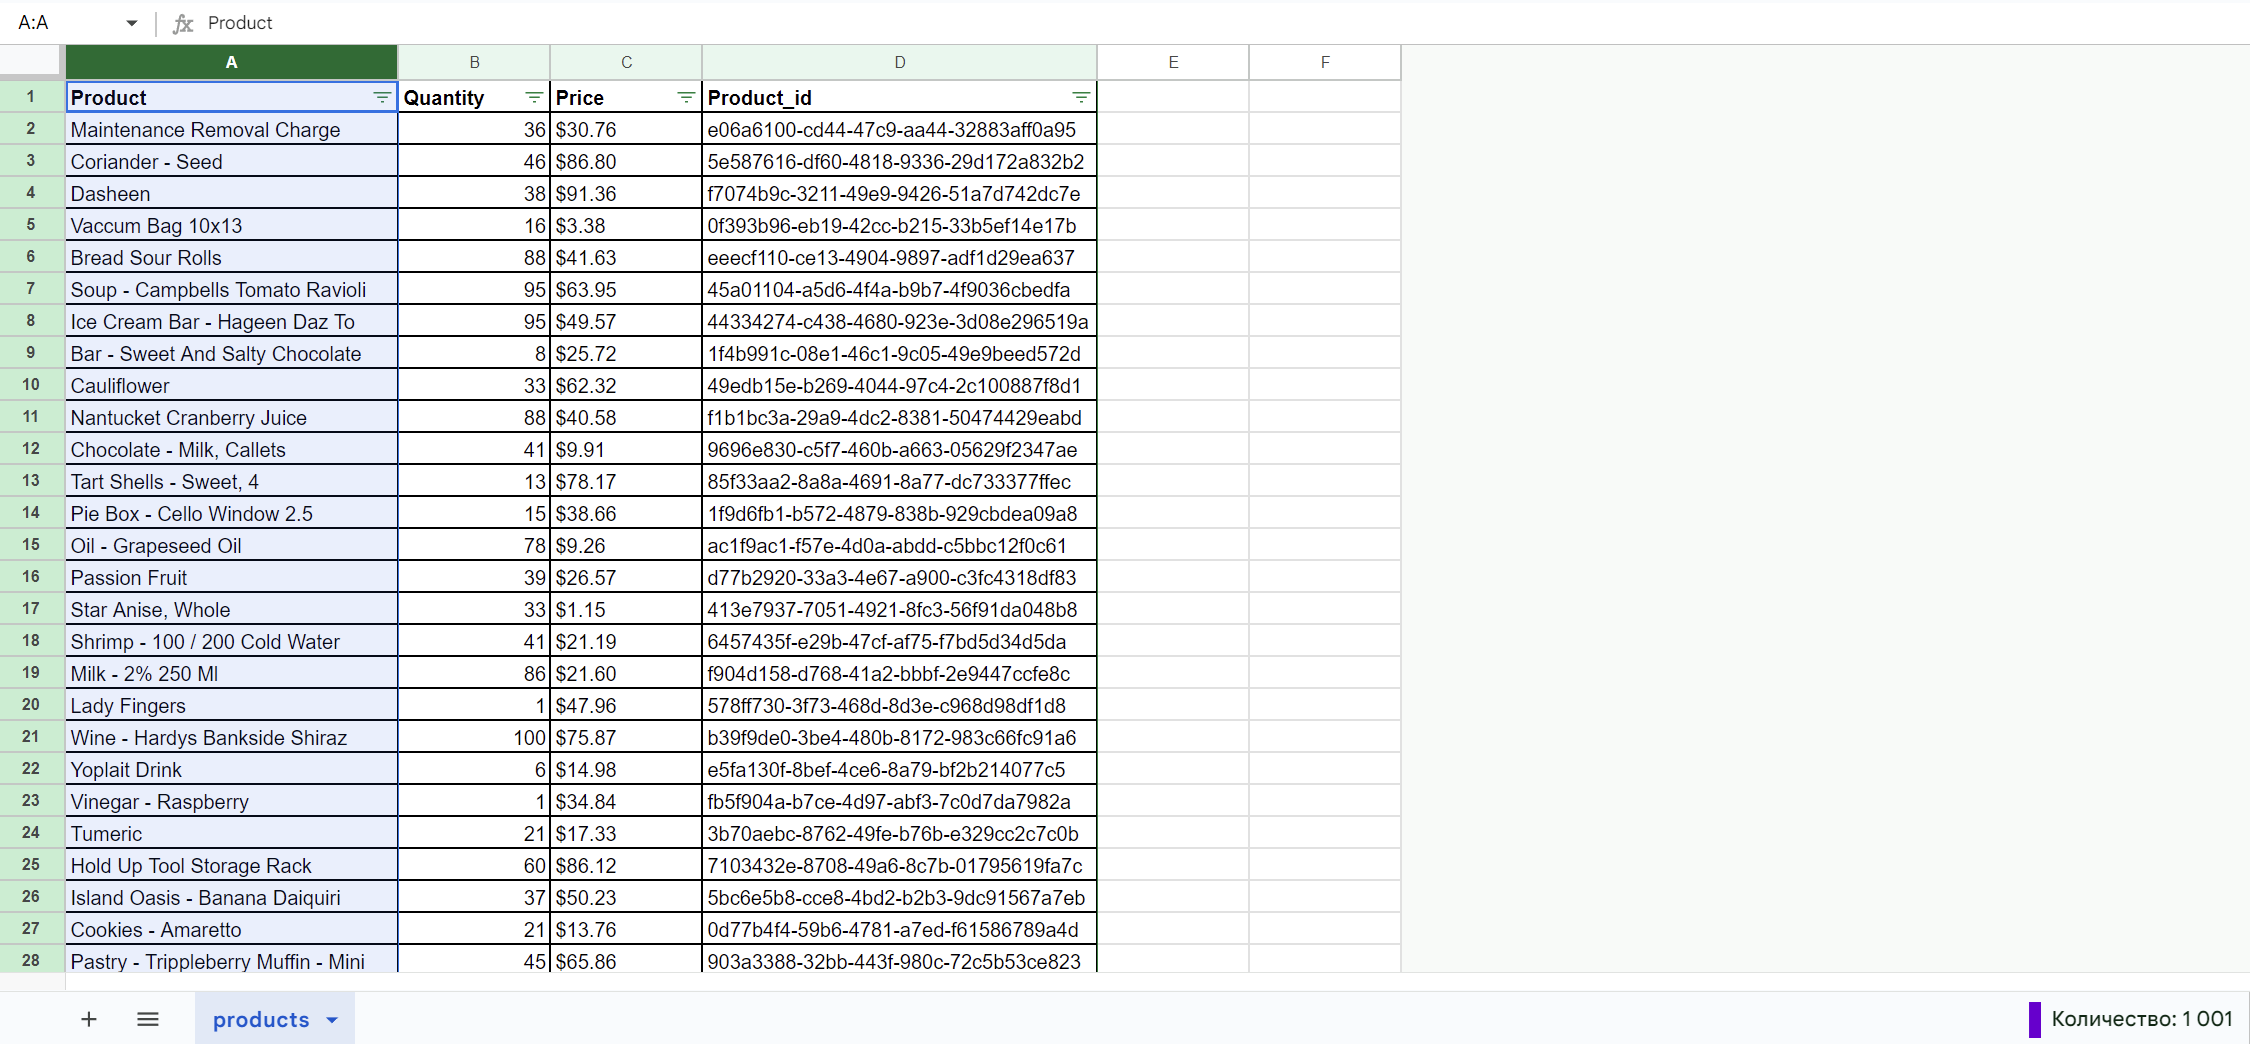Viewport: 2250px width, 1044px height.
Task: Expand the name box dropdown arrow
Action: click(131, 23)
